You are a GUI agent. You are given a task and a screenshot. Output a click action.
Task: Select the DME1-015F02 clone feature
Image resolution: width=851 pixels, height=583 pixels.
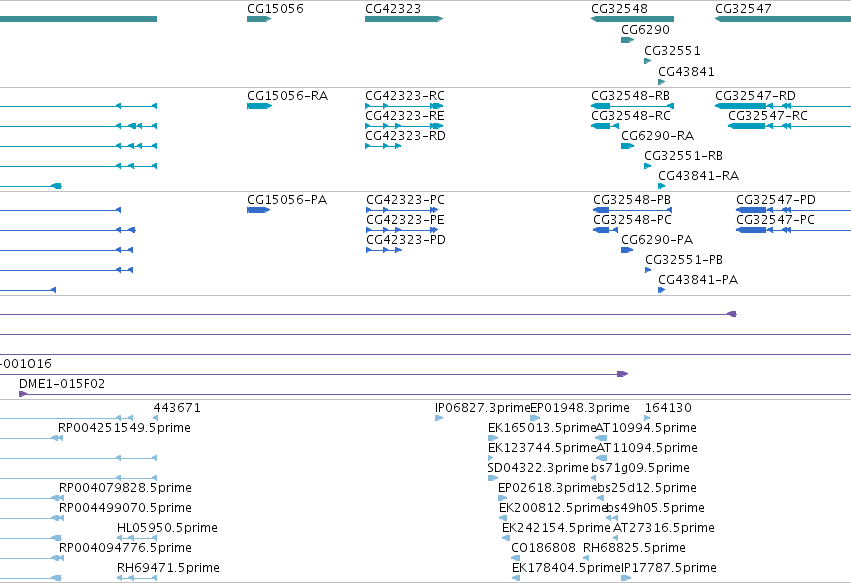[x=62, y=384]
